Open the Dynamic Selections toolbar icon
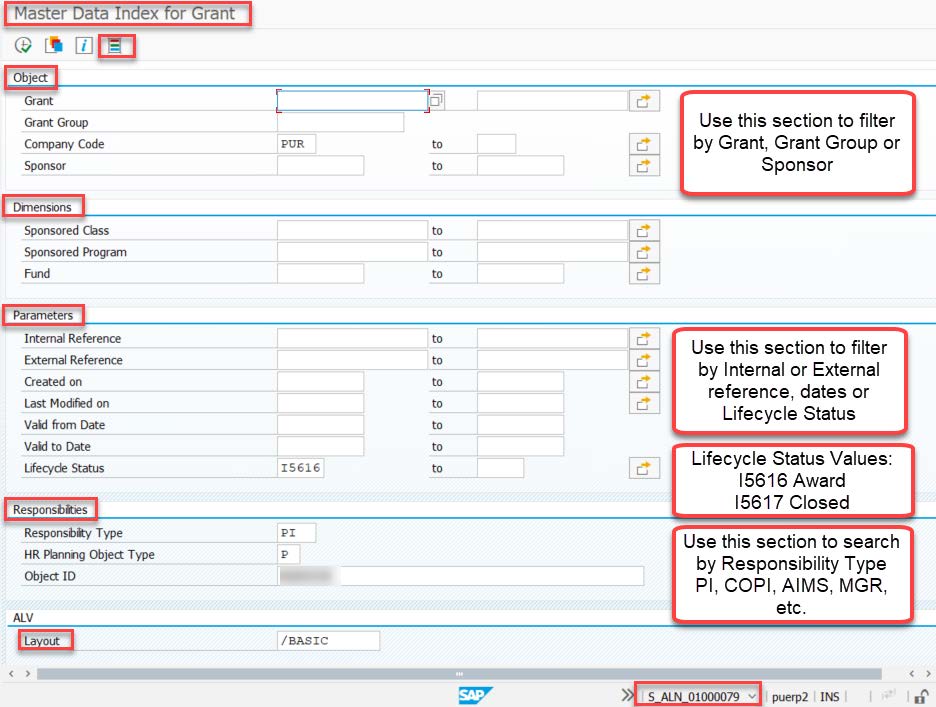Image resolution: width=936 pixels, height=707 pixels. pyautogui.click(x=115, y=45)
